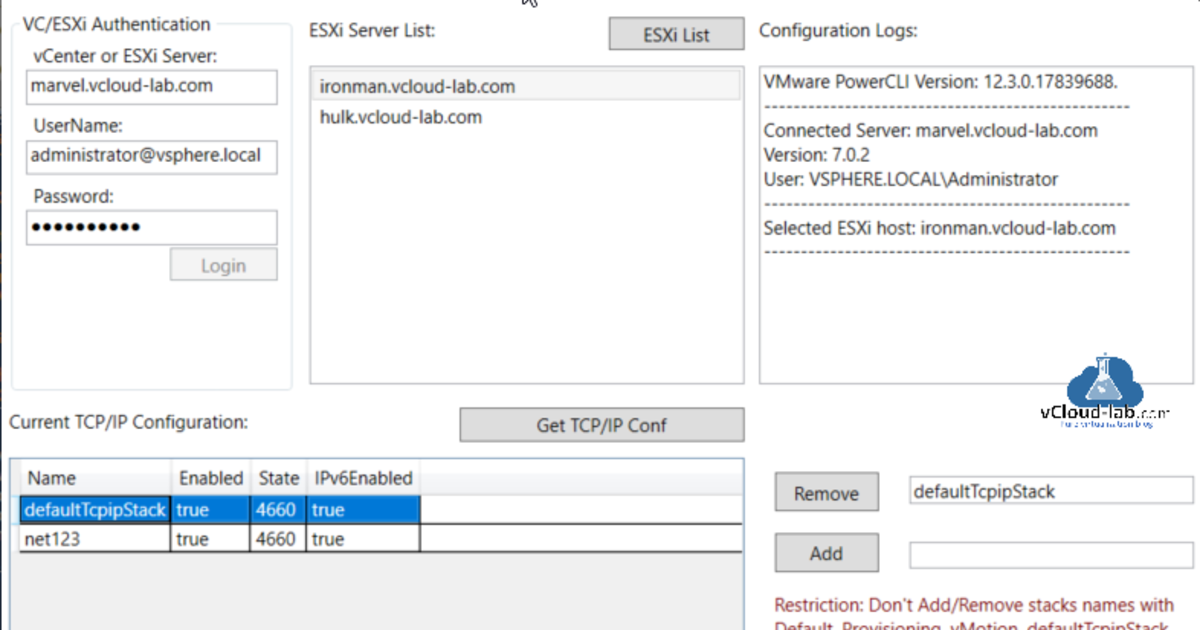The width and height of the screenshot is (1200, 630).
Task: Click the Remove button
Action: [x=826, y=493]
